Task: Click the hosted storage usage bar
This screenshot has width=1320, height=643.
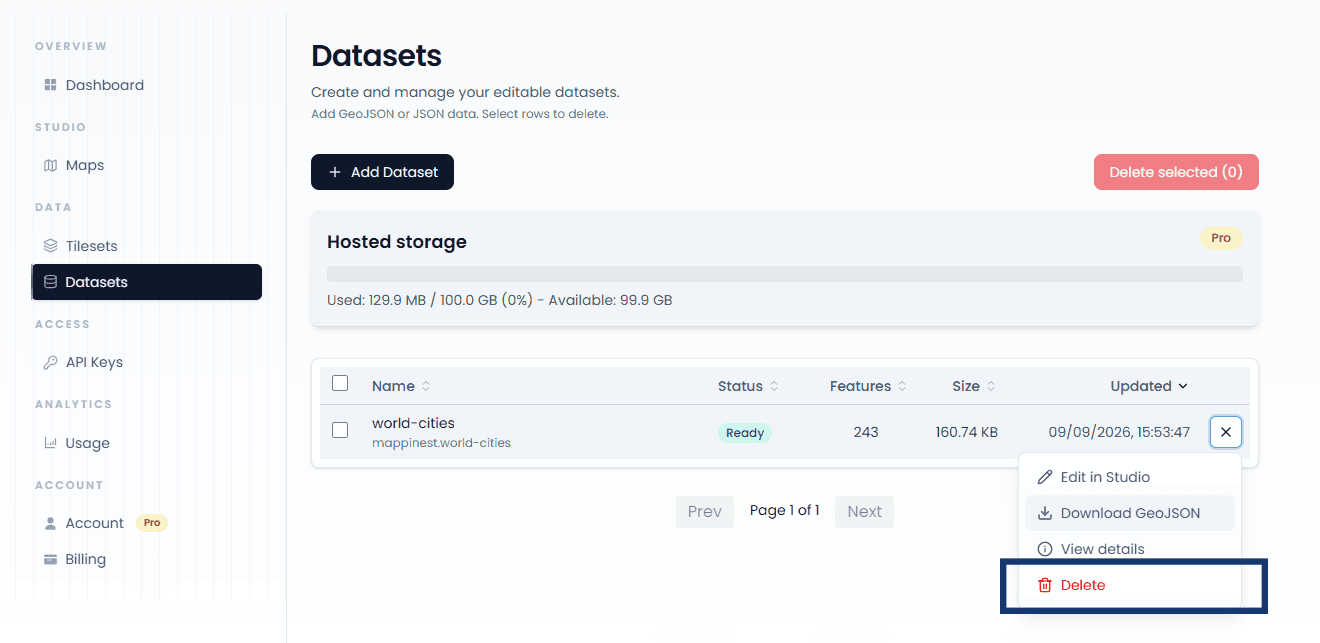Action: 785,274
